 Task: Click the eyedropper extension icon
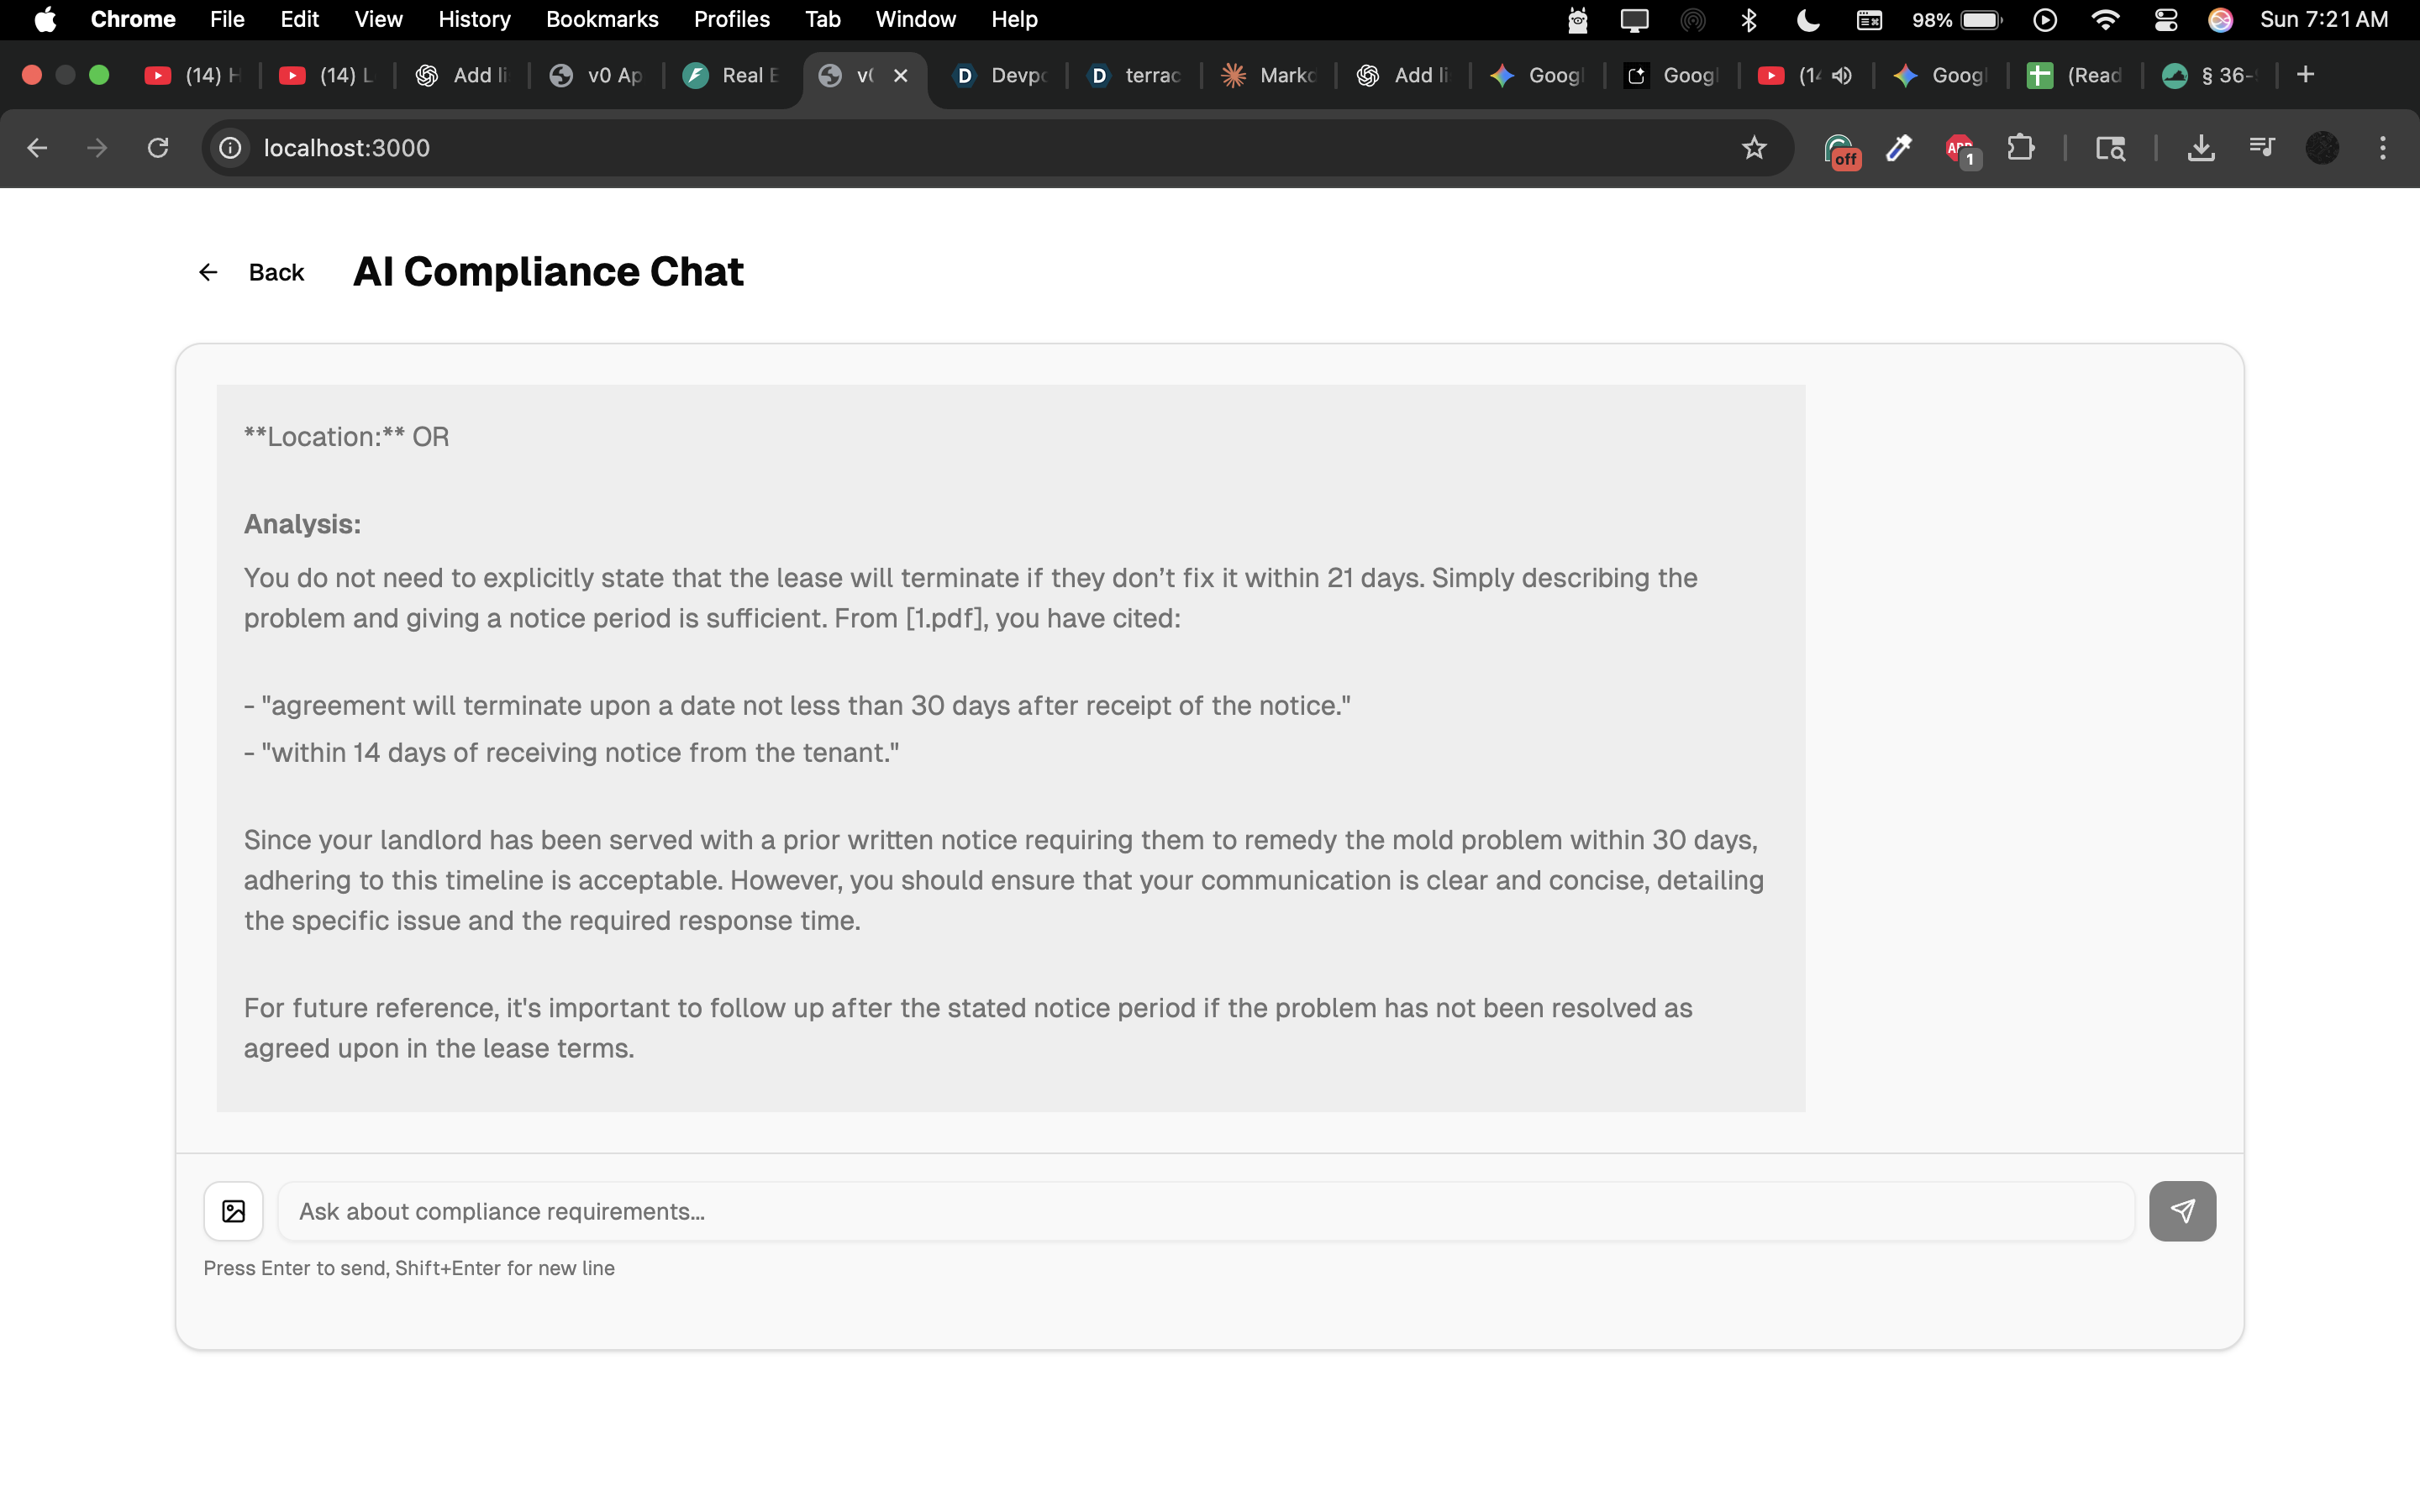point(1899,148)
